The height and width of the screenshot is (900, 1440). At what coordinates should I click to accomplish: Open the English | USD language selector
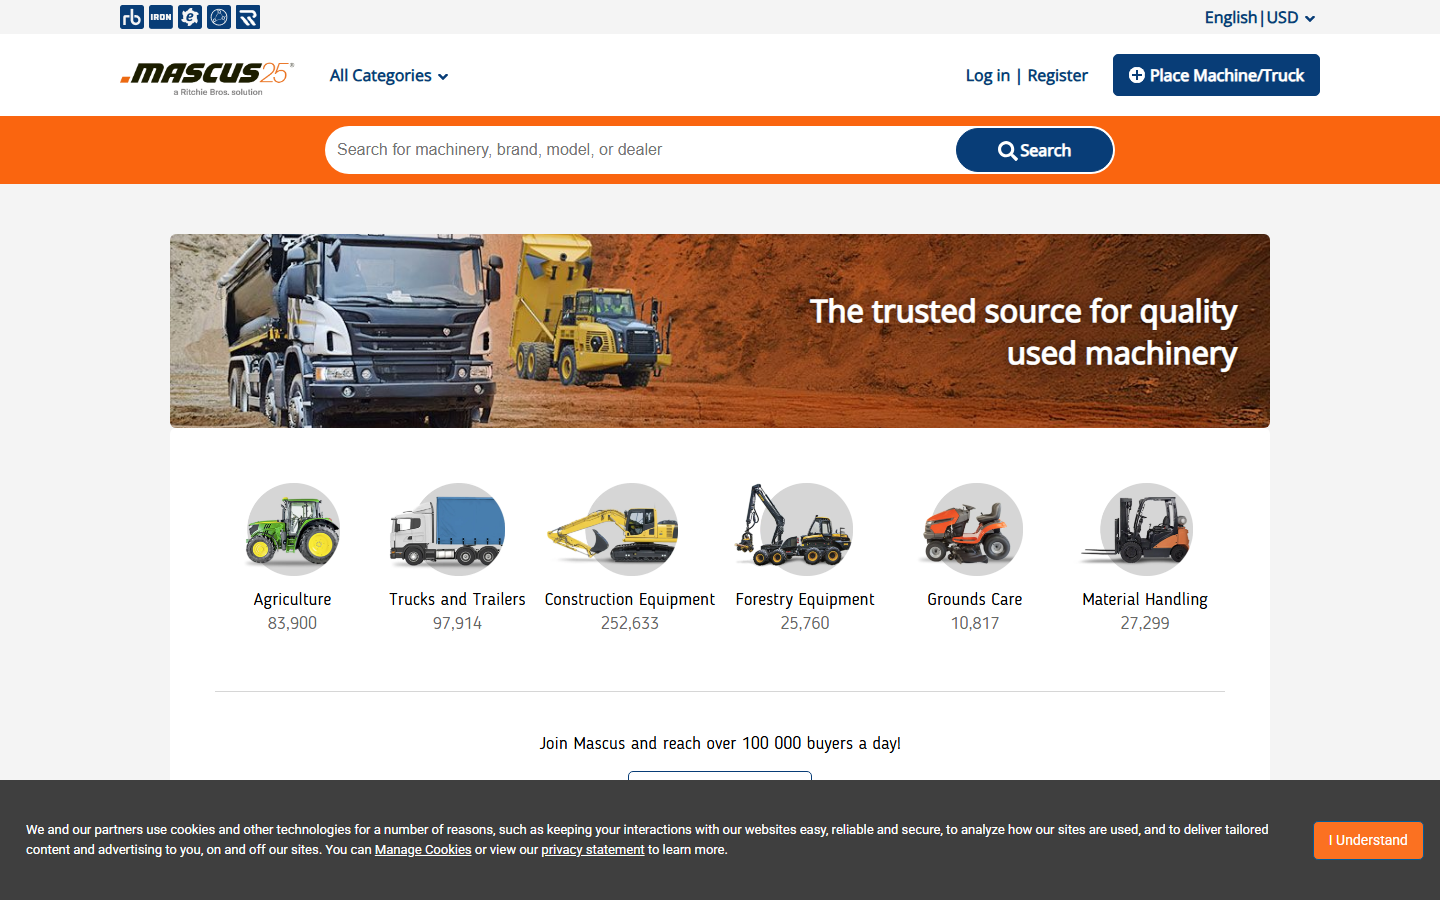tap(1260, 17)
